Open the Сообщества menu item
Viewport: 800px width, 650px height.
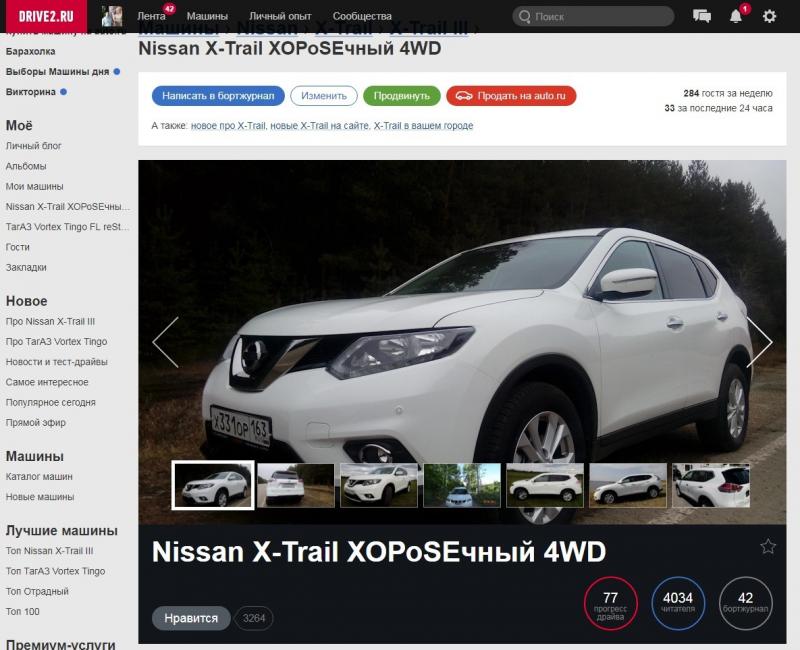tap(362, 16)
